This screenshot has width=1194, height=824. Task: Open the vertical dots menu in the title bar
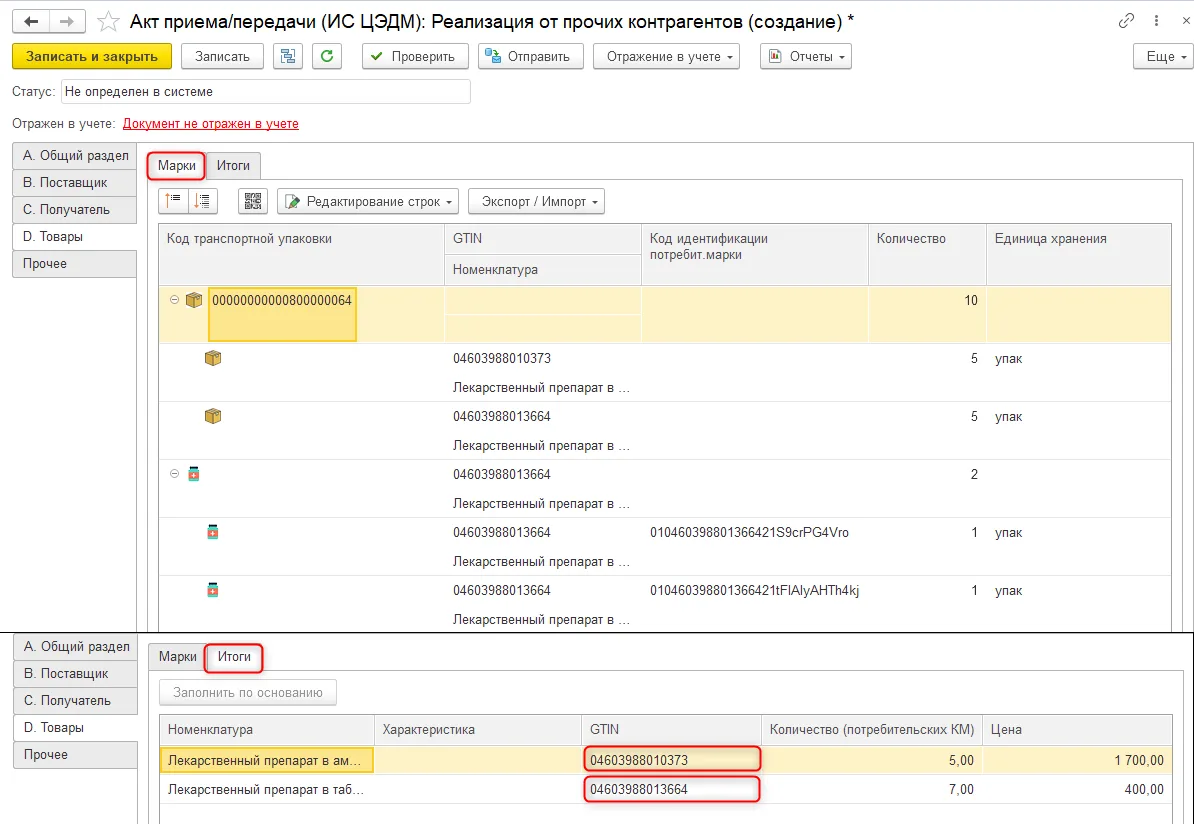point(1156,21)
